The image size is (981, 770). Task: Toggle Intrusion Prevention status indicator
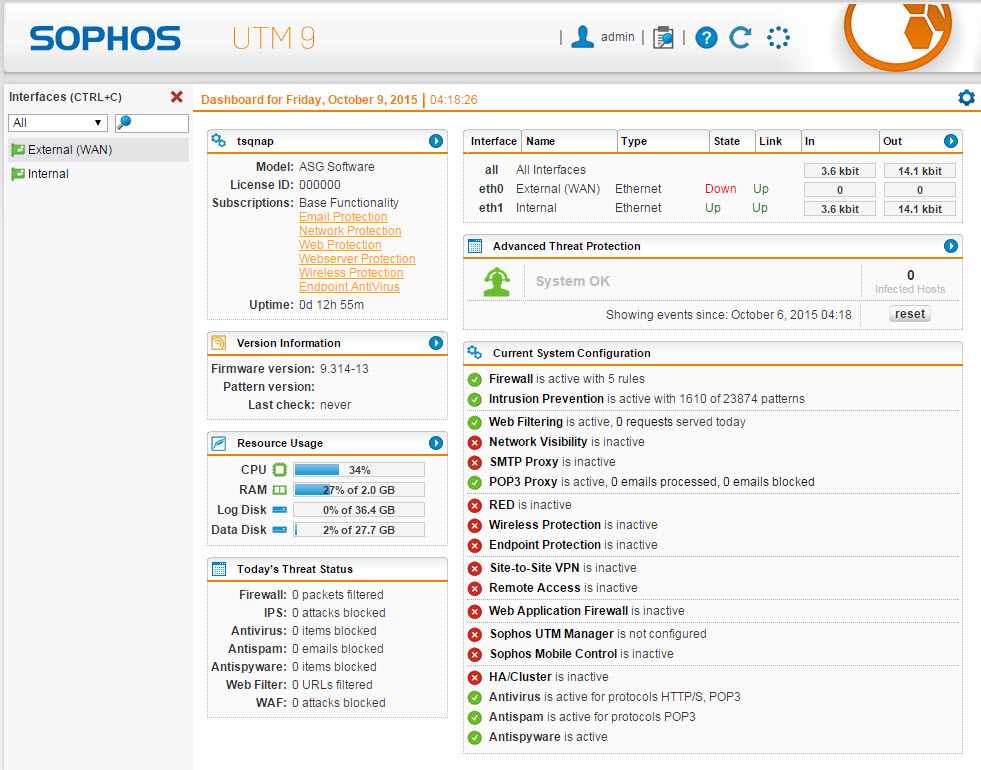tap(475, 399)
